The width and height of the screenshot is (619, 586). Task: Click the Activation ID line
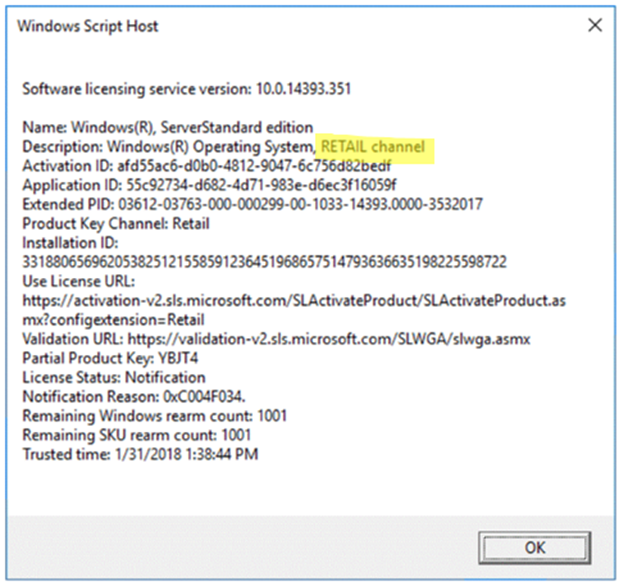pyautogui.click(x=206, y=166)
